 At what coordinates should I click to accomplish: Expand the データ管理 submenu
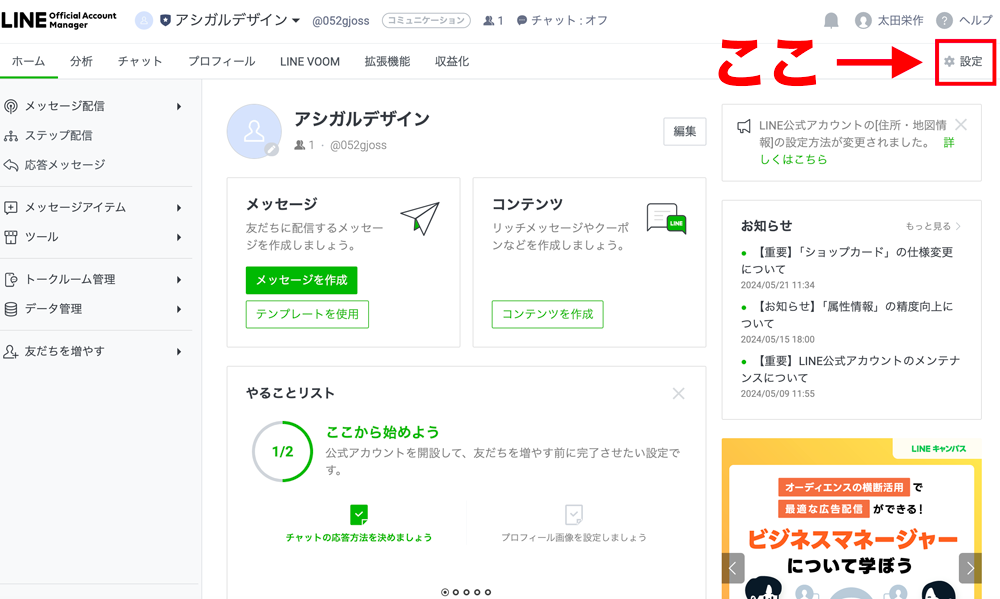pos(179,309)
